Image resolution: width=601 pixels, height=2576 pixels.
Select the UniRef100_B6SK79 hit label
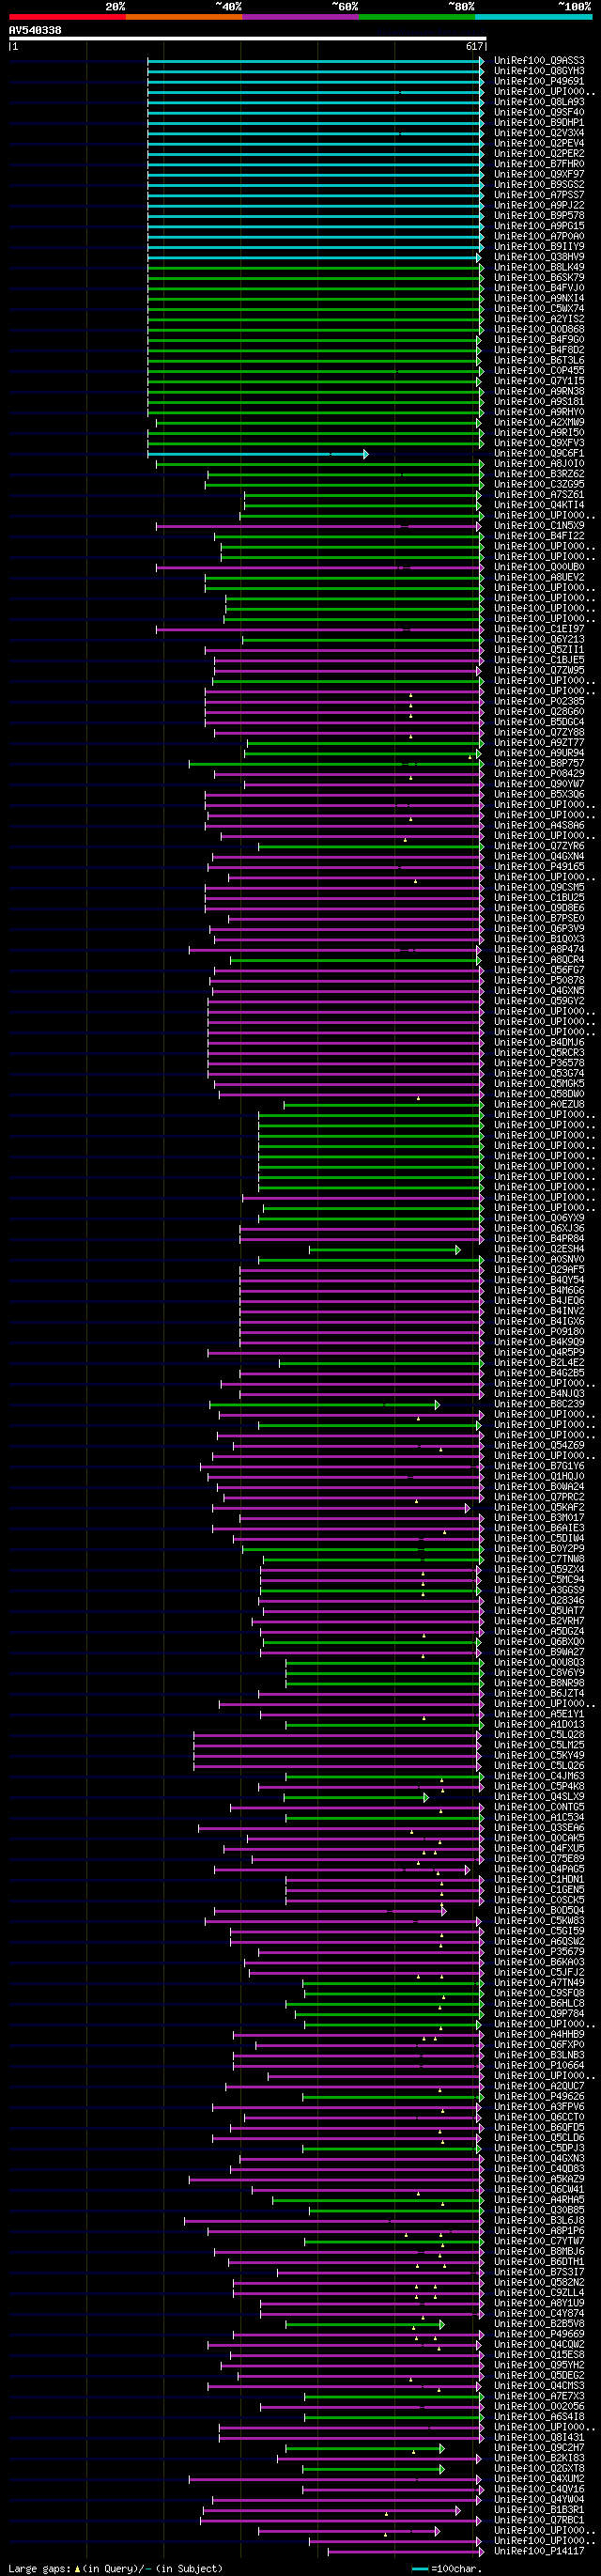pyautogui.click(x=539, y=278)
